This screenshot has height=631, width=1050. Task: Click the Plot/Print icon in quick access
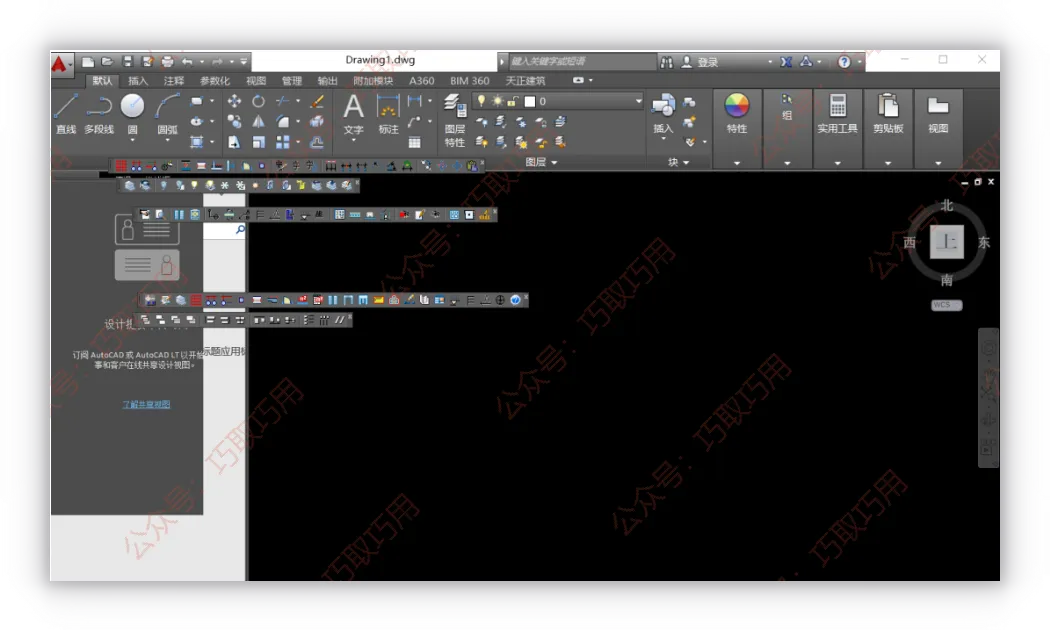(x=167, y=62)
